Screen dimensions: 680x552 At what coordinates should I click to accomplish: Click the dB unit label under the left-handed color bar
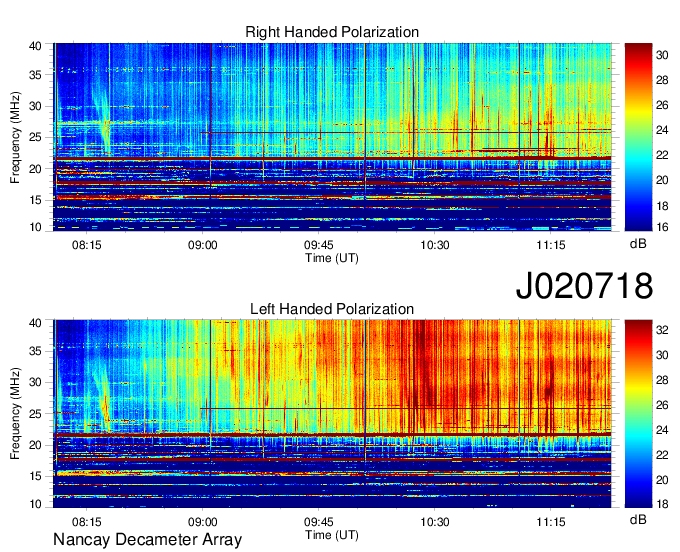[638, 519]
